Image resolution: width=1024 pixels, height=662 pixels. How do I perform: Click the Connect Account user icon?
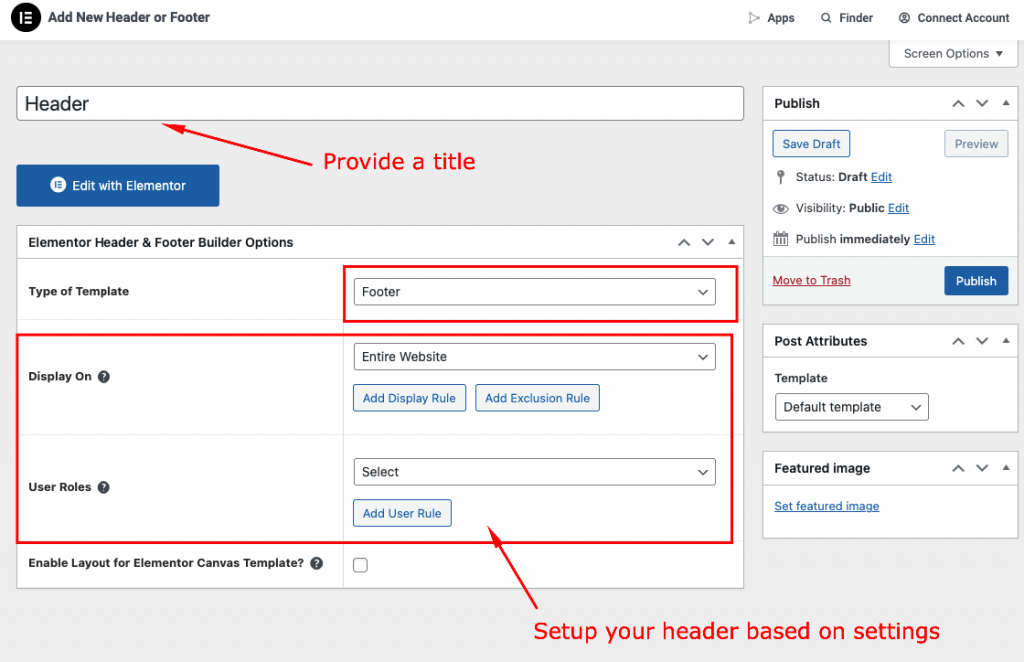coord(904,18)
